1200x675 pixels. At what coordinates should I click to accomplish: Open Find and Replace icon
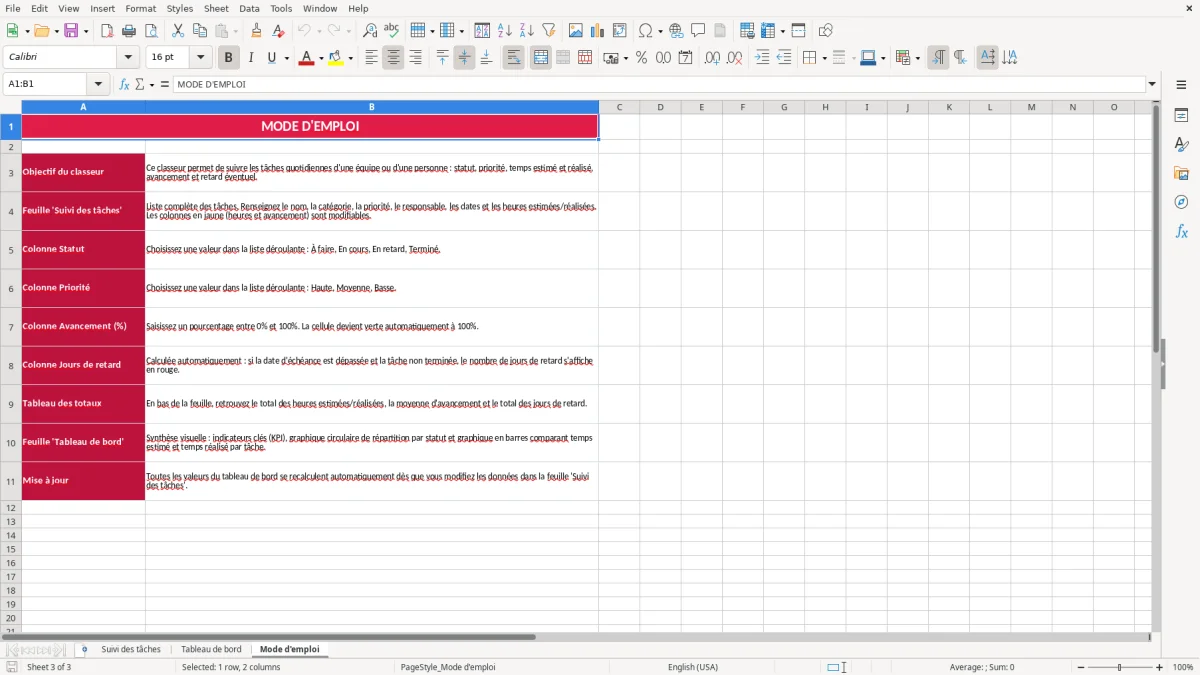370,31
